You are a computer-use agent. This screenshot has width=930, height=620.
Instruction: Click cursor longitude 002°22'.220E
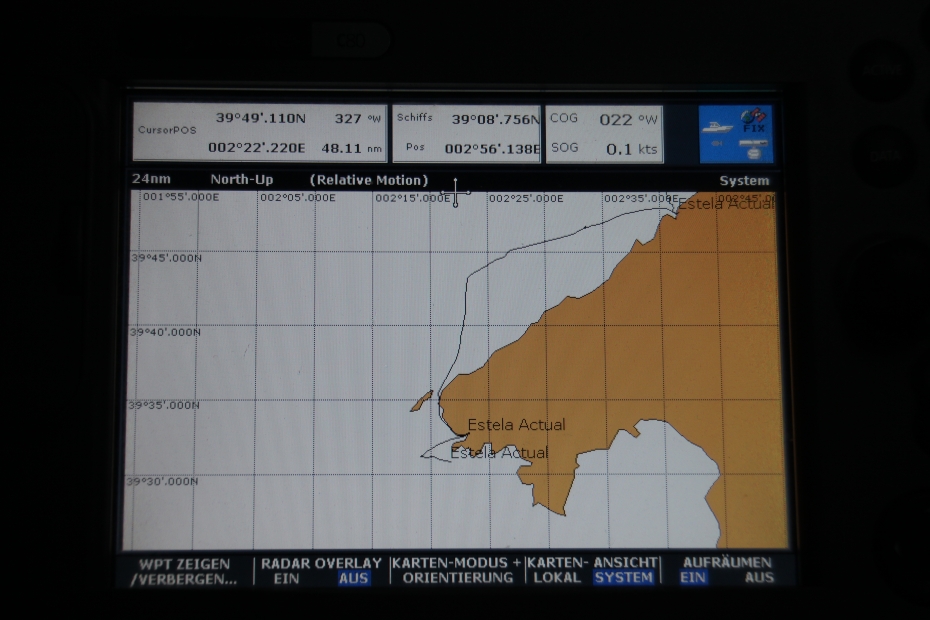[256, 148]
